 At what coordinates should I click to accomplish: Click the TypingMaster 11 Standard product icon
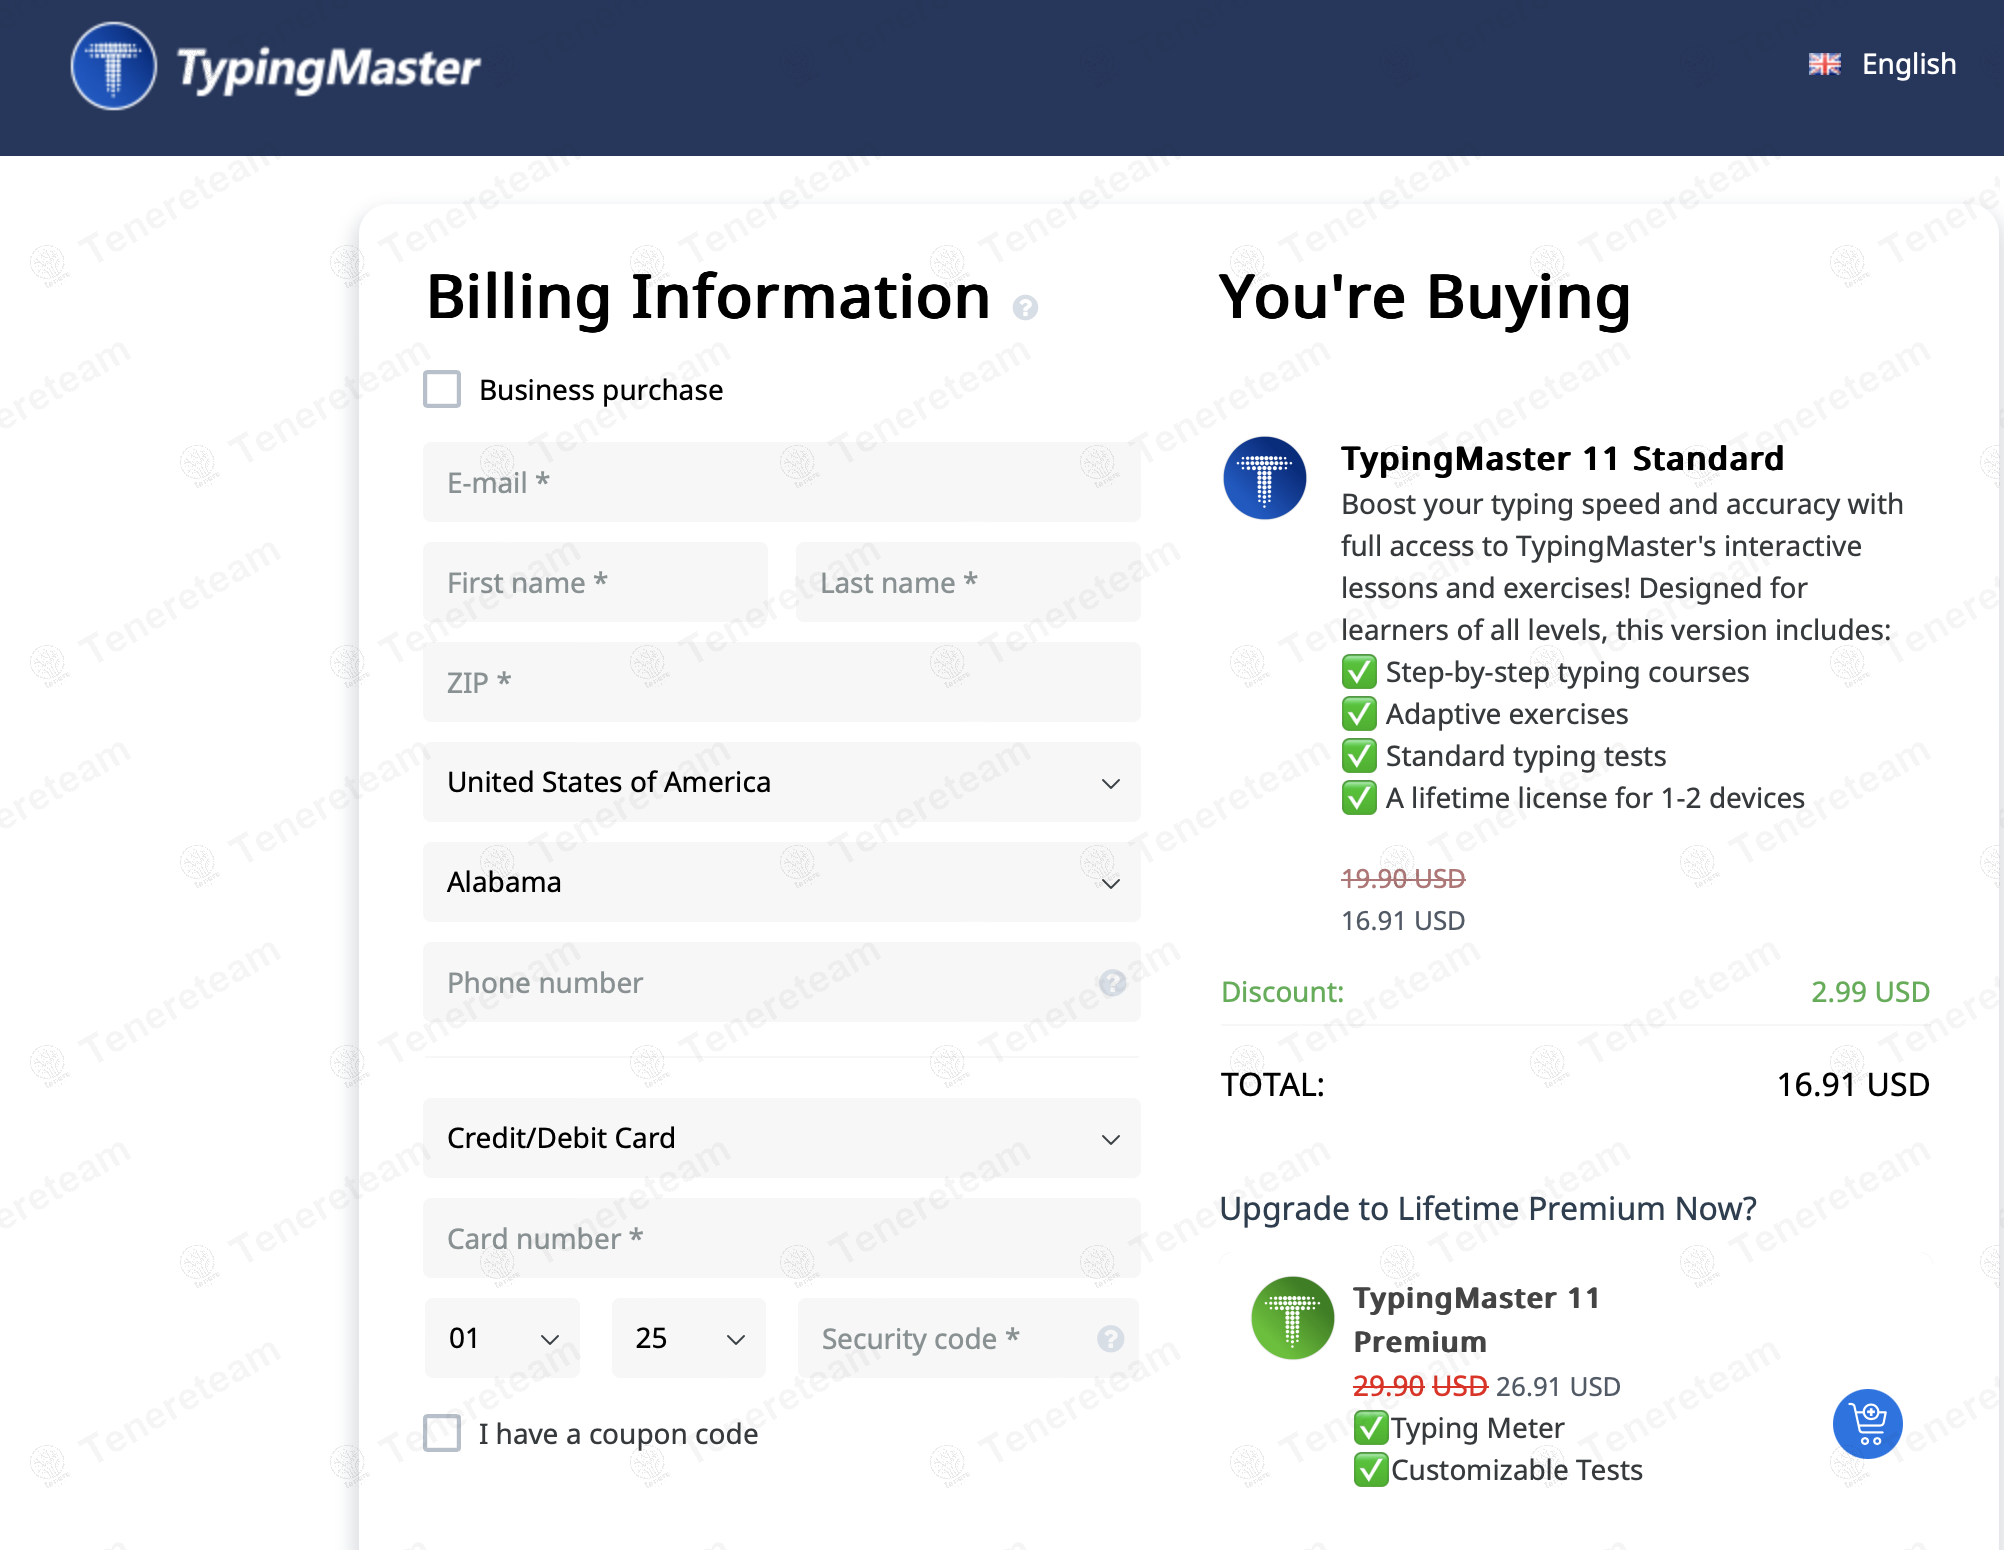1264,478
